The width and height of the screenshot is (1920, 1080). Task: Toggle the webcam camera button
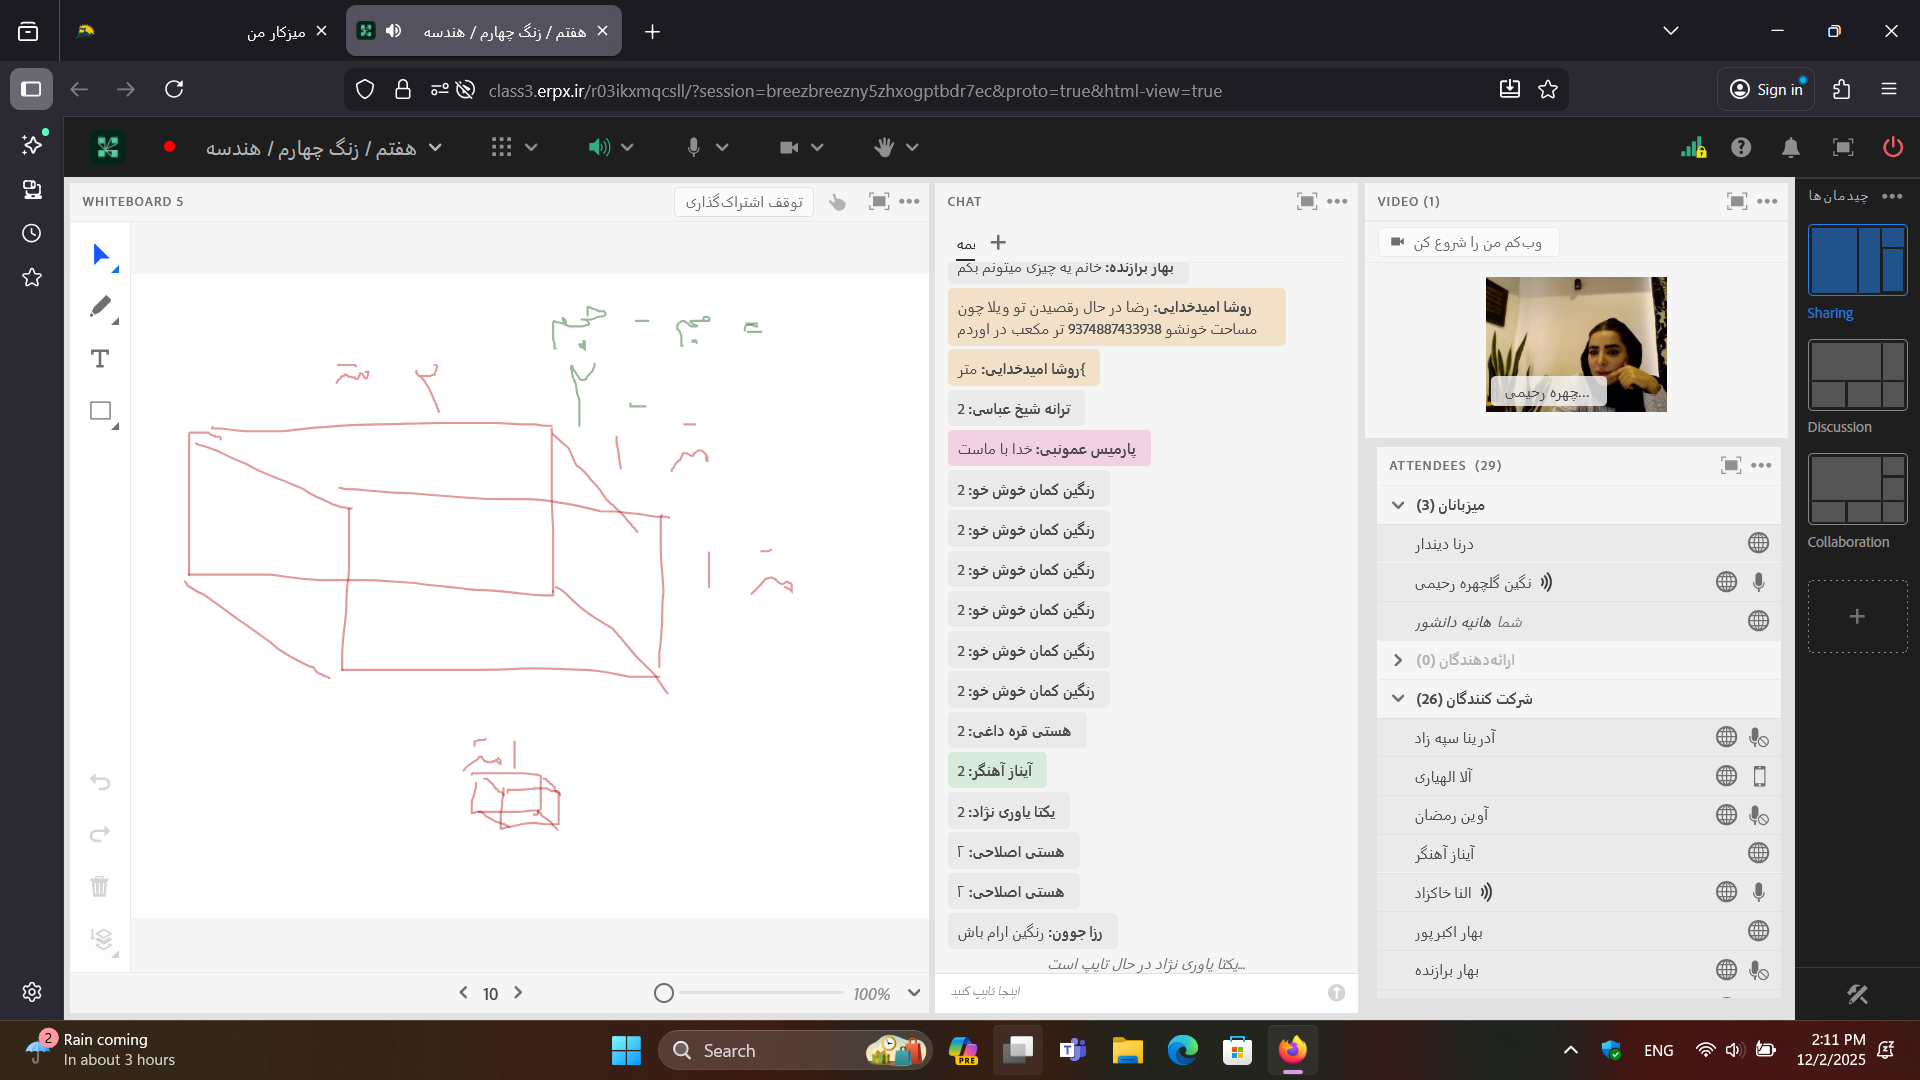click(x=789, y=148)
